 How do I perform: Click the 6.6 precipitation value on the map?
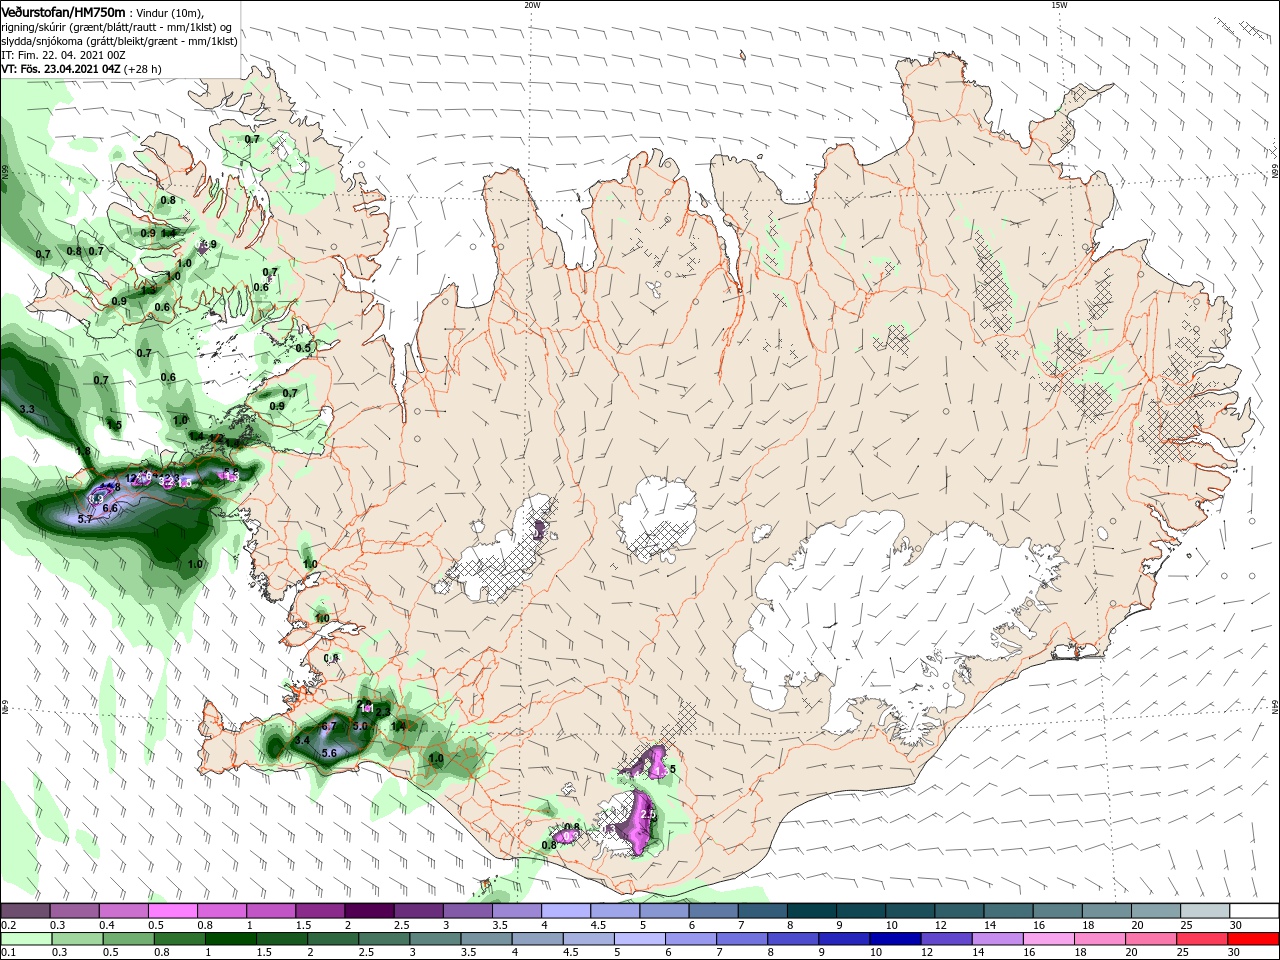(110, 508)
